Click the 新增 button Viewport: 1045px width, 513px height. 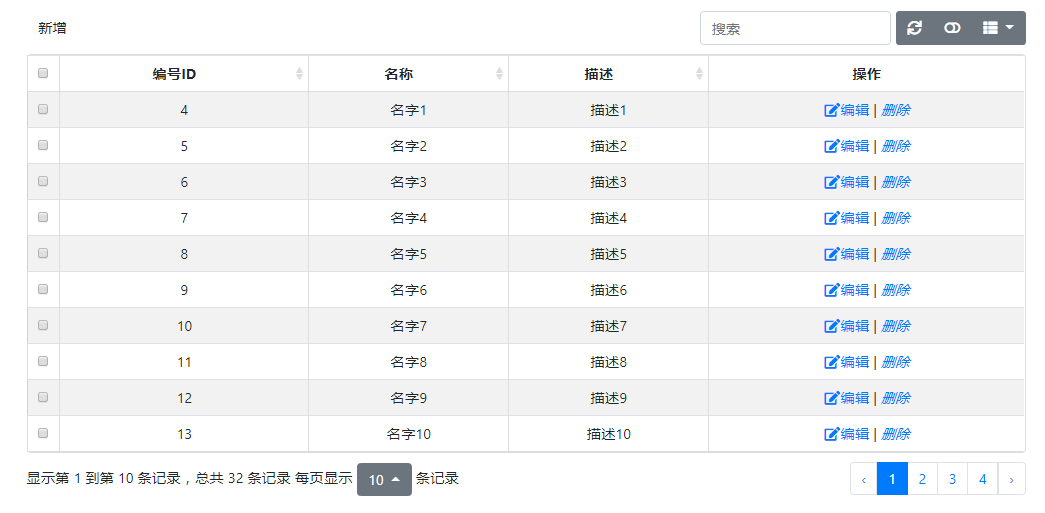tap(52, 28)
